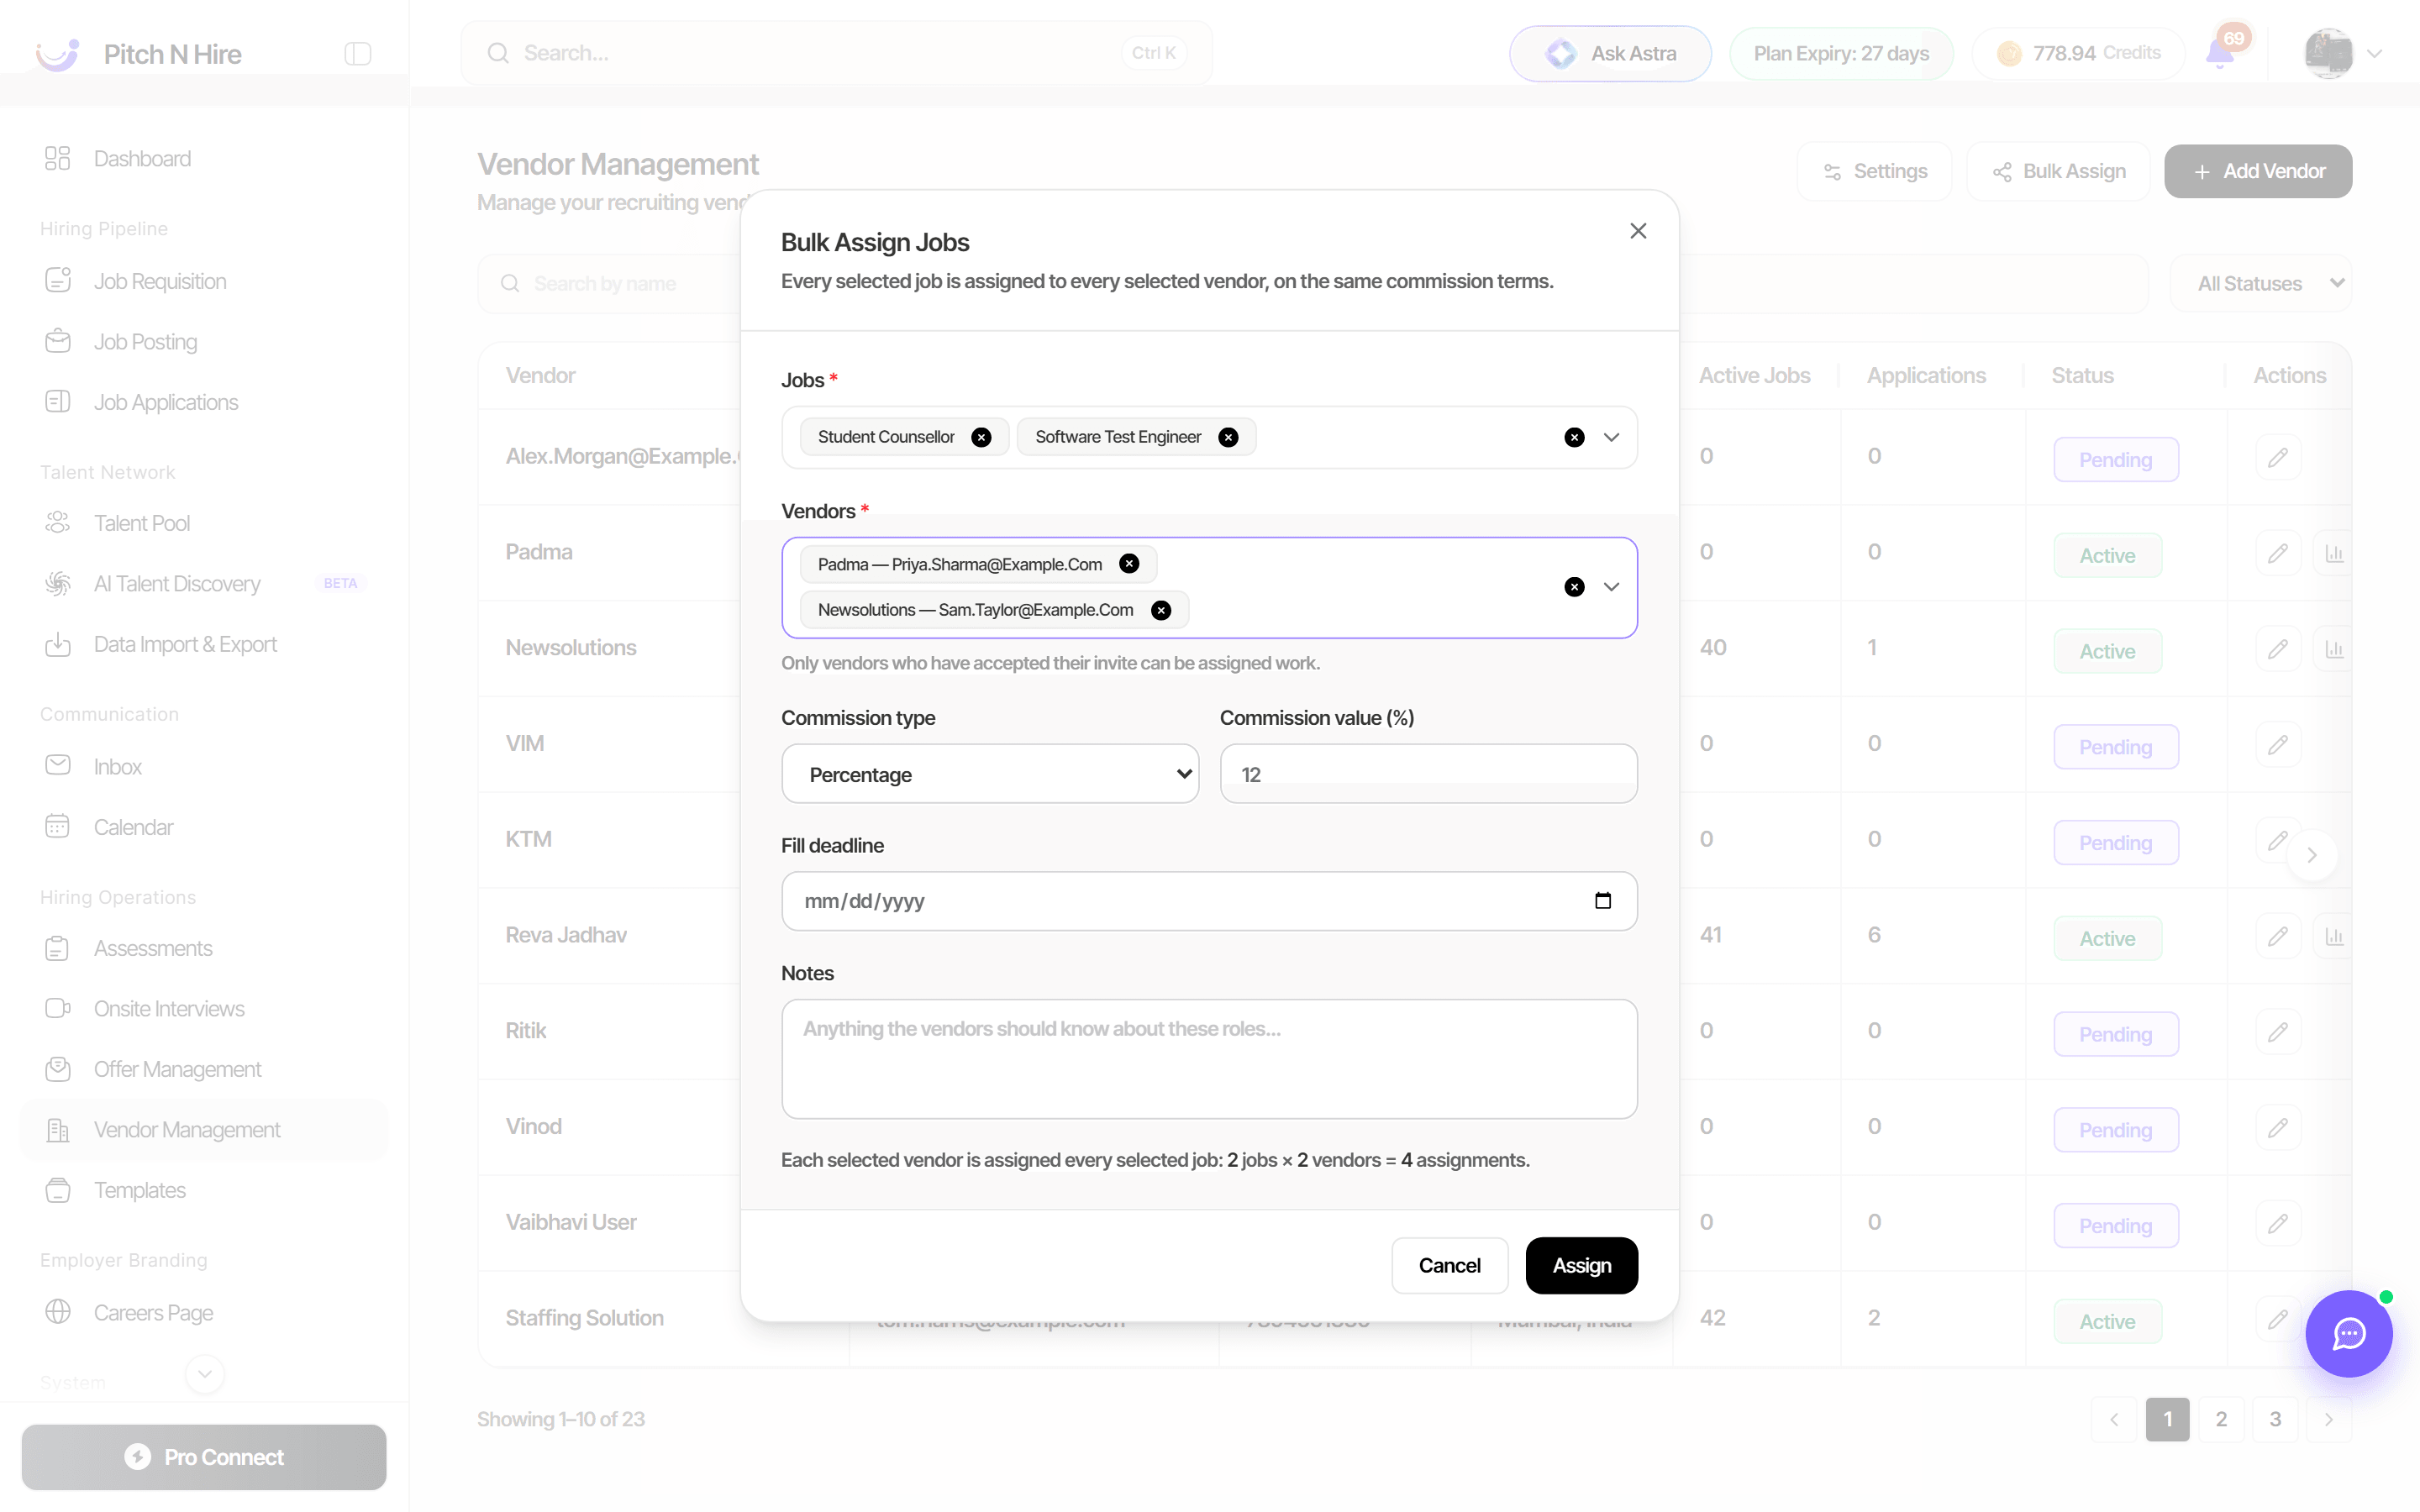This screenshot has width=2420, height=1512.
Task: Clear all selected vendors
Action: (x=1574, y=587)
